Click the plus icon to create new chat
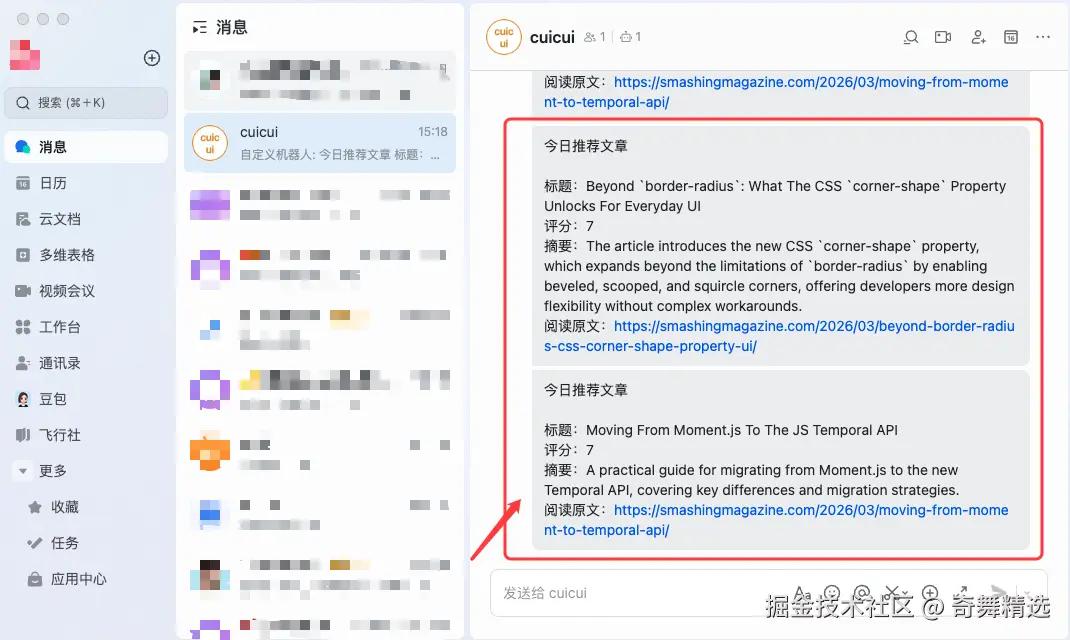Screen dimensions: 1070x640 tap(152, 58)
